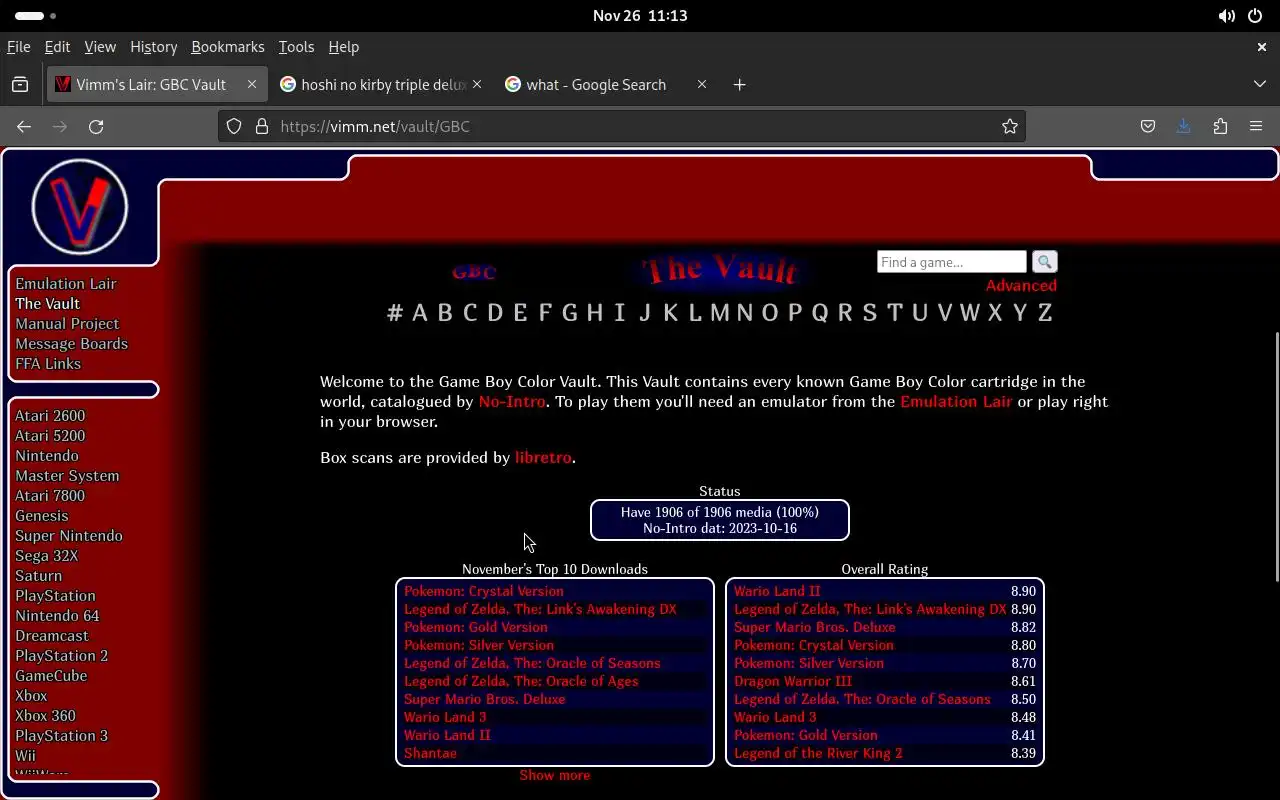Bookmark this page with the star icon
This screenshot has width=1280, height=800.
[x=1010, y=126]
